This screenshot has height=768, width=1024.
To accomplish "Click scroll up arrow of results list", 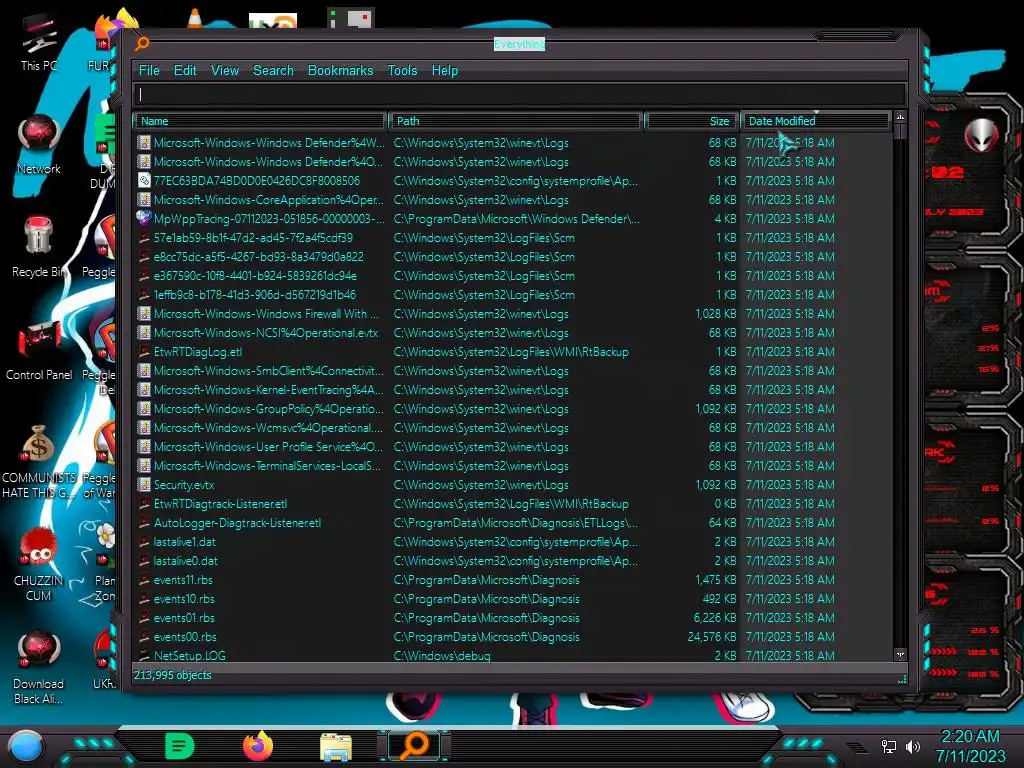I will point(901,118).
